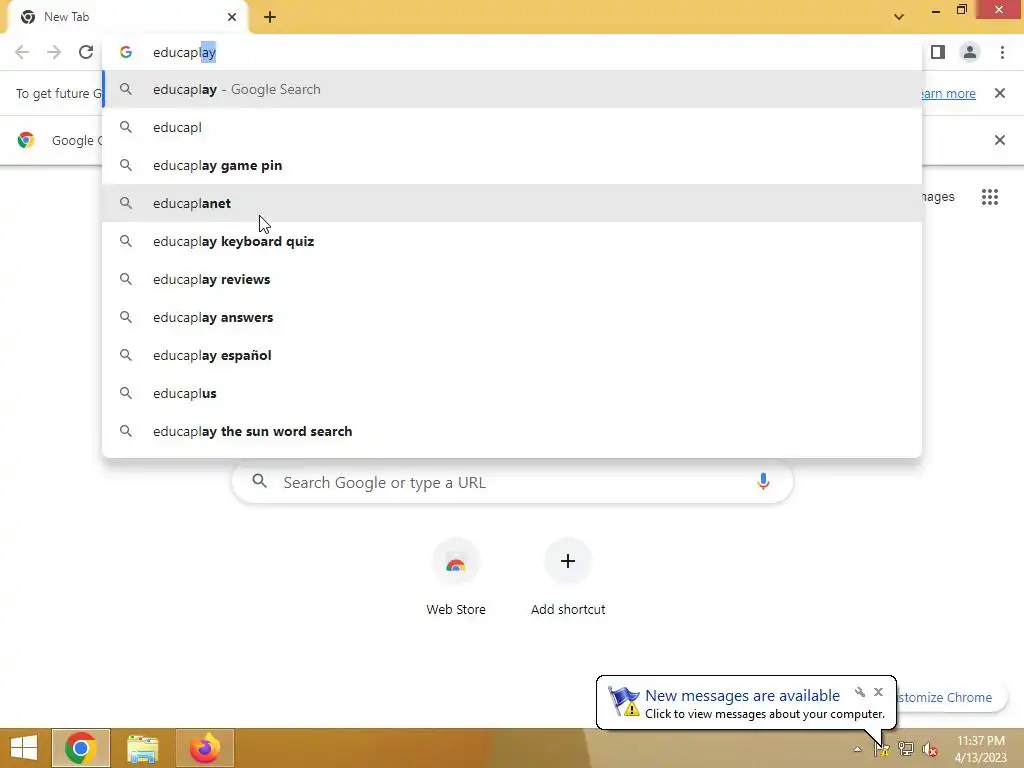Open the Google apps grid icon
1024x768 pixels.
[989, 197]
